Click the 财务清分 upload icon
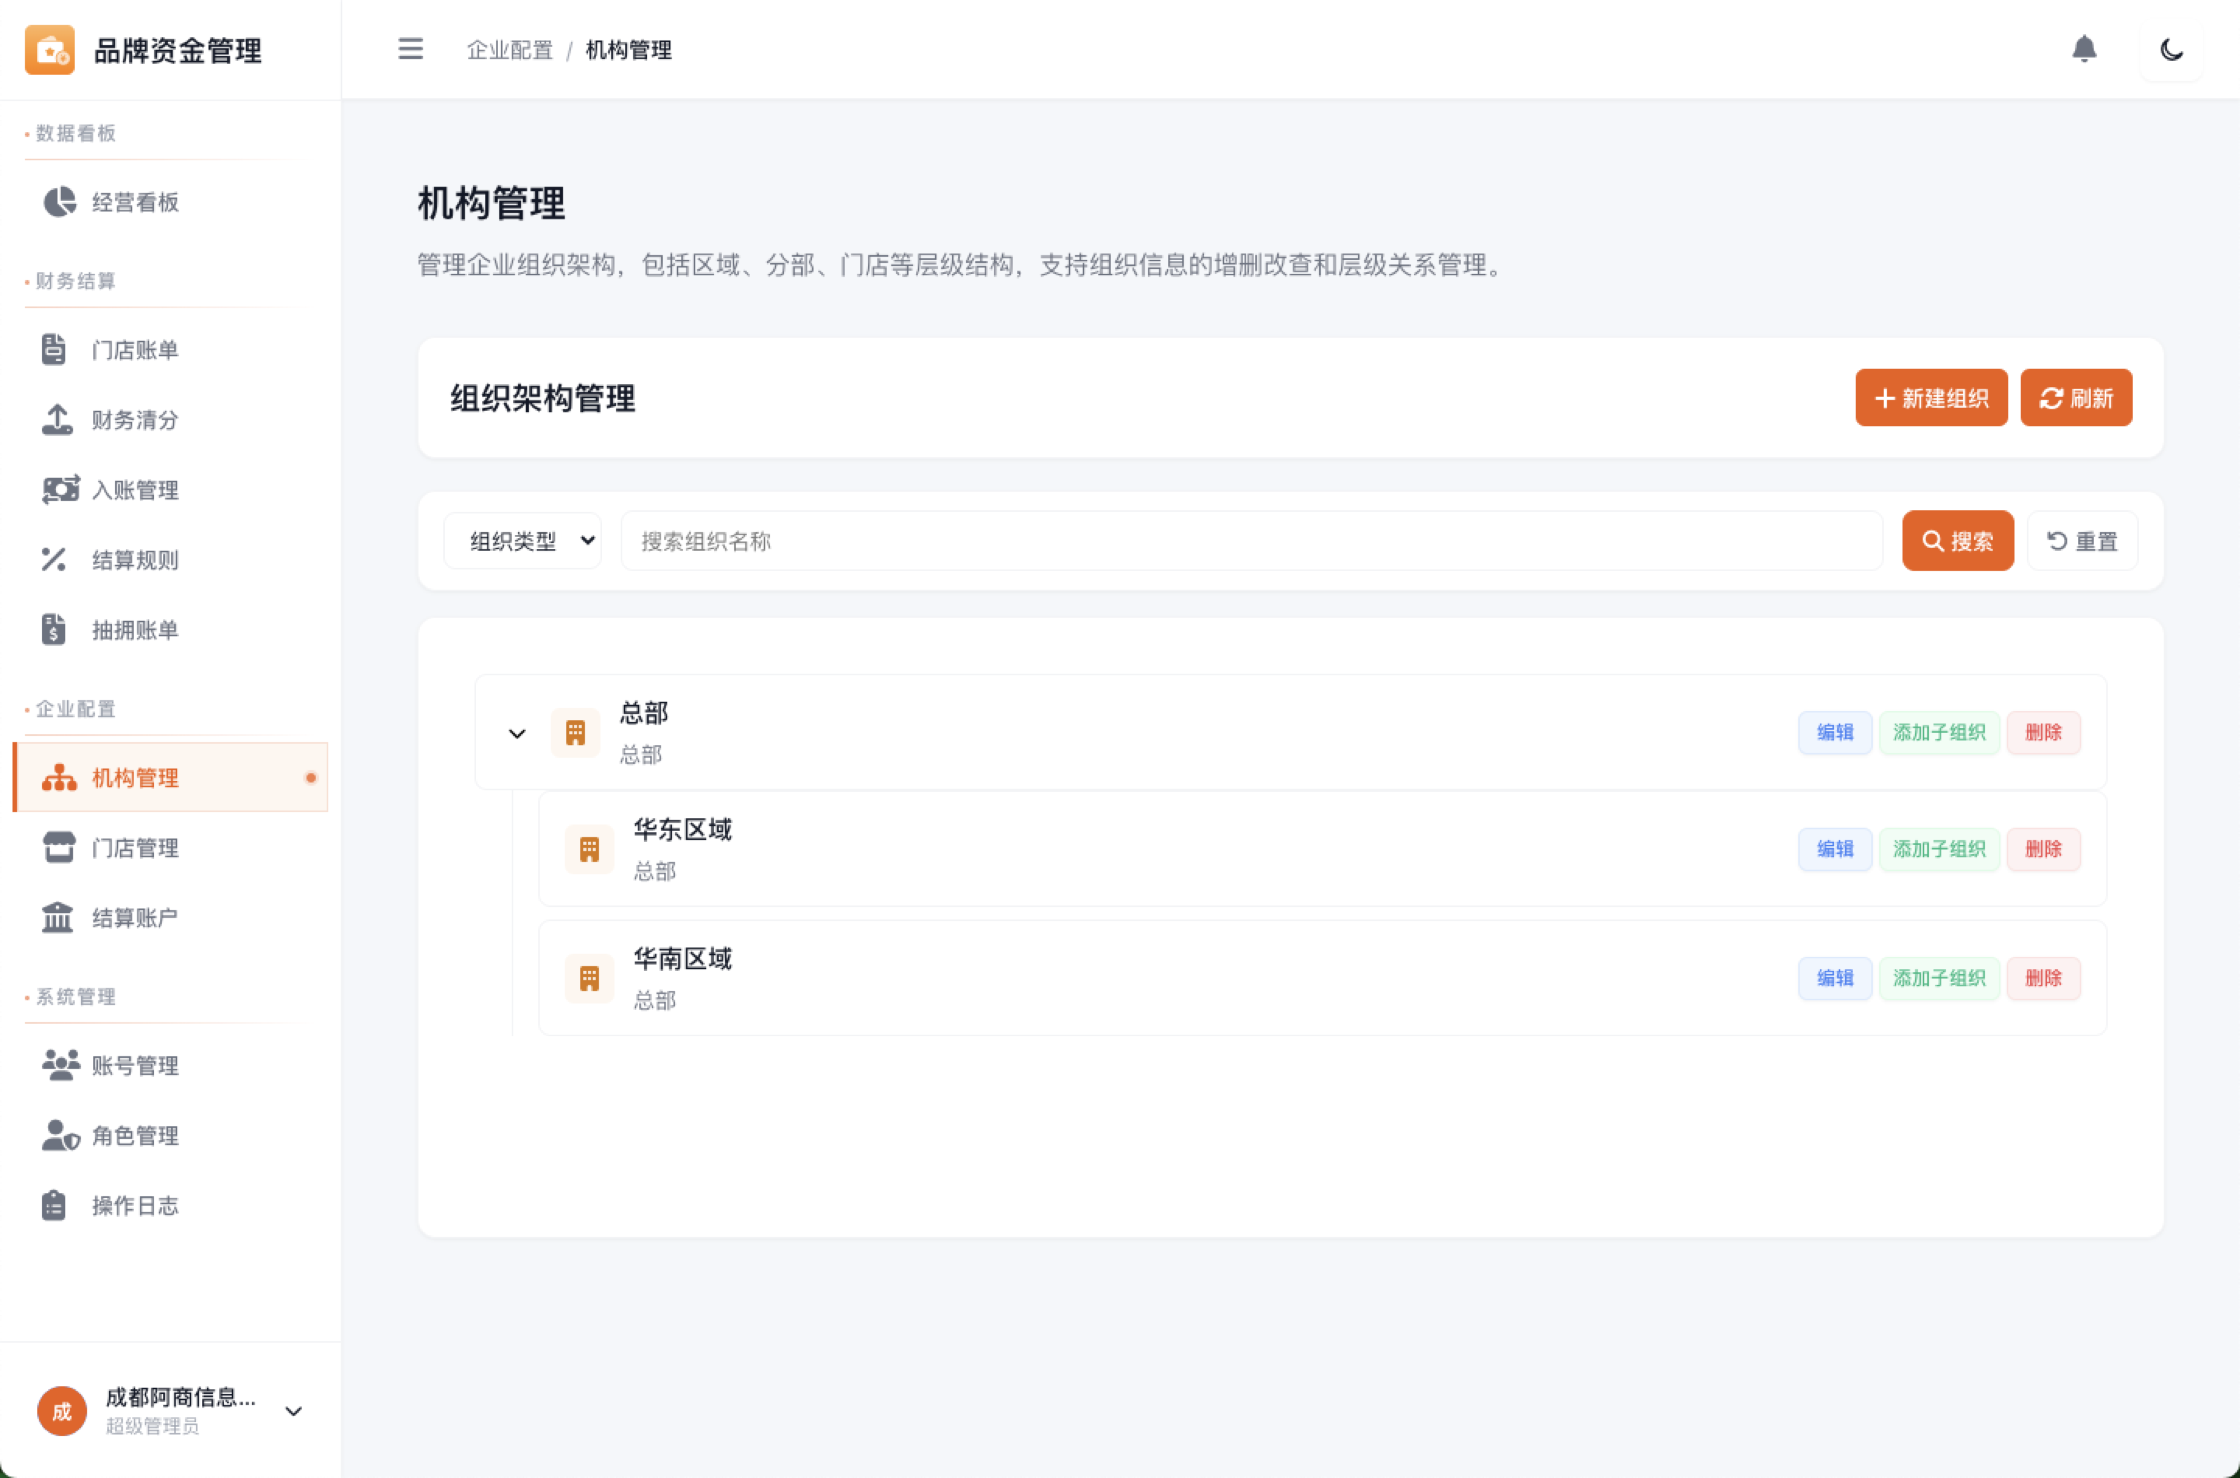Screen dimensions: 2240x1478 [57, 420]
